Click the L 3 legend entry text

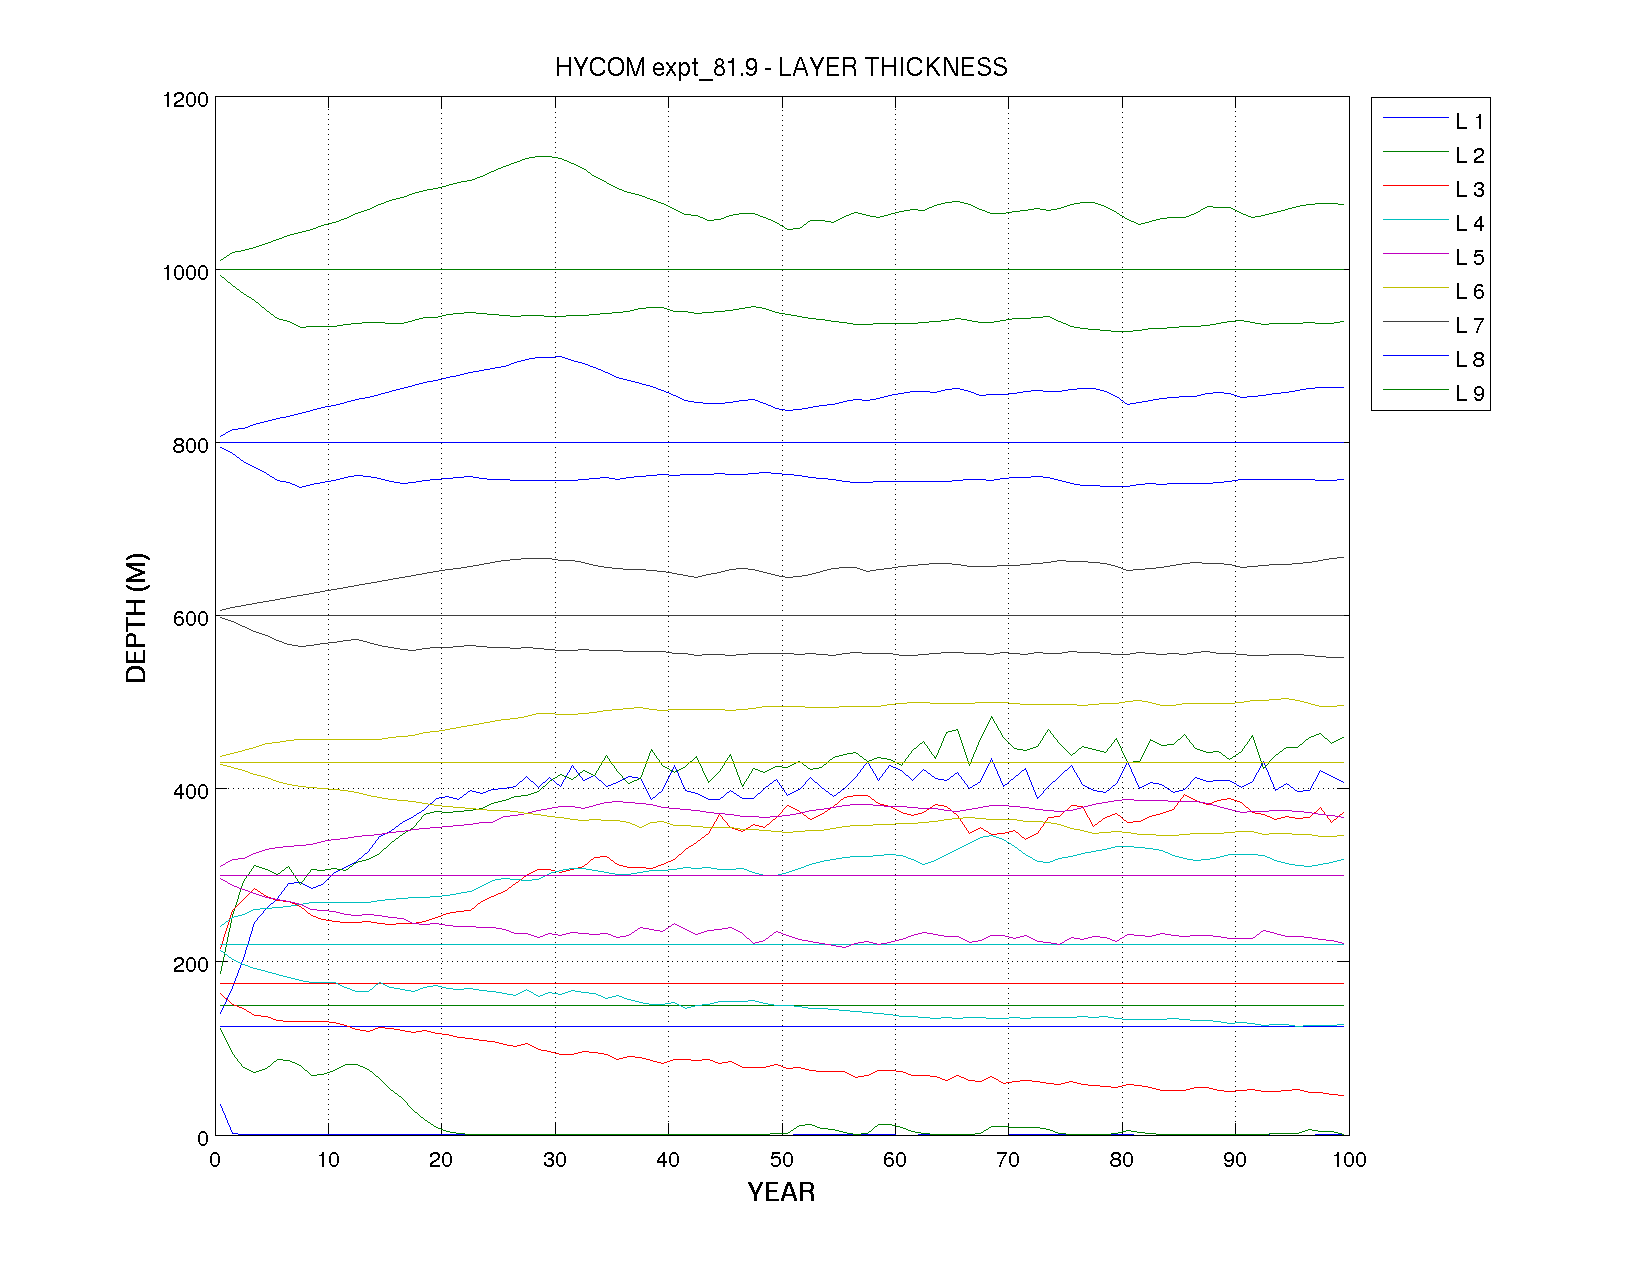coord(1469,190)
